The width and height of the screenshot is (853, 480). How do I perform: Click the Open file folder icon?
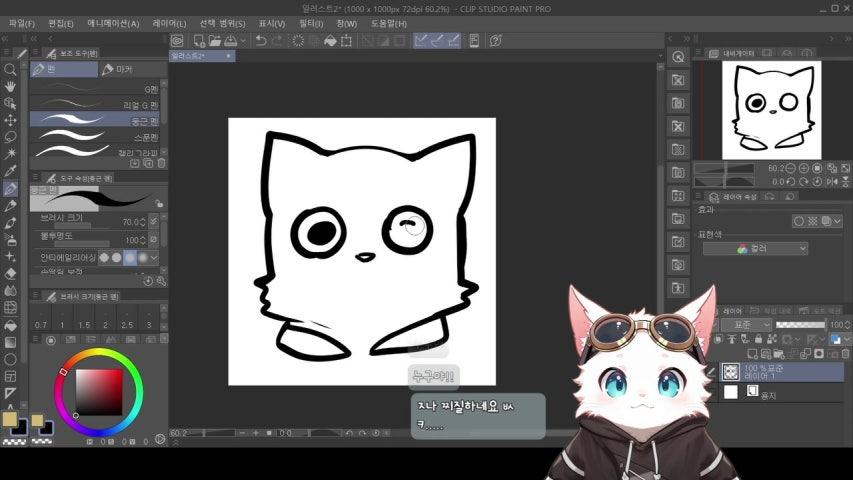[215, 41]
